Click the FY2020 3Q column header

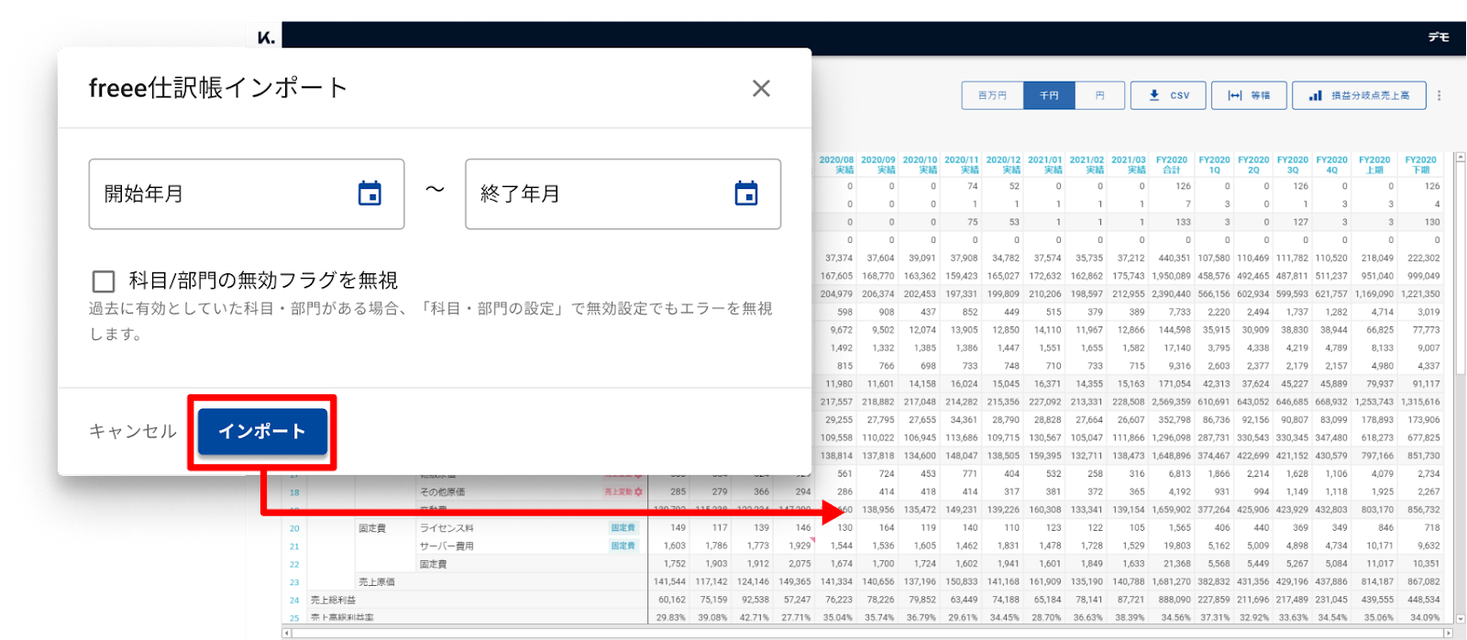(x=1292, y=165)
